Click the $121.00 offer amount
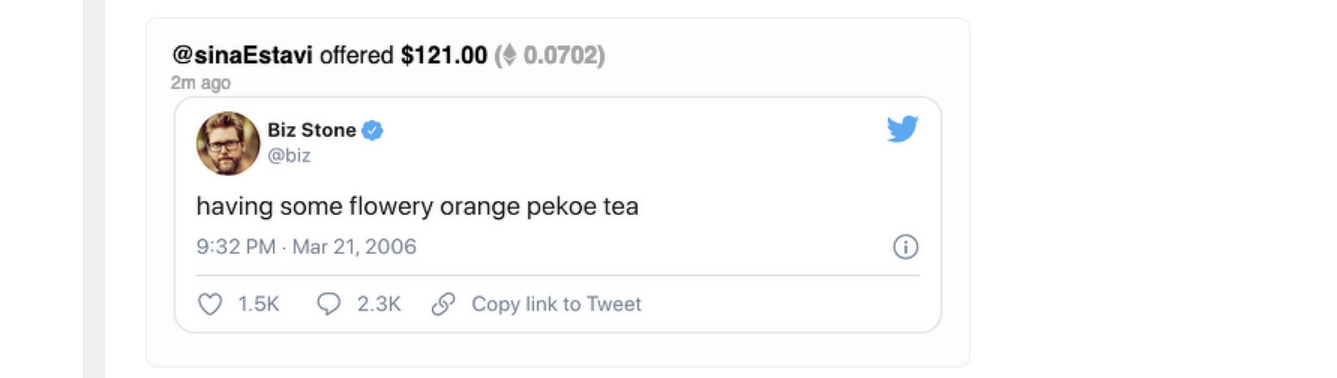The image size is (1337, 378). 444,55
